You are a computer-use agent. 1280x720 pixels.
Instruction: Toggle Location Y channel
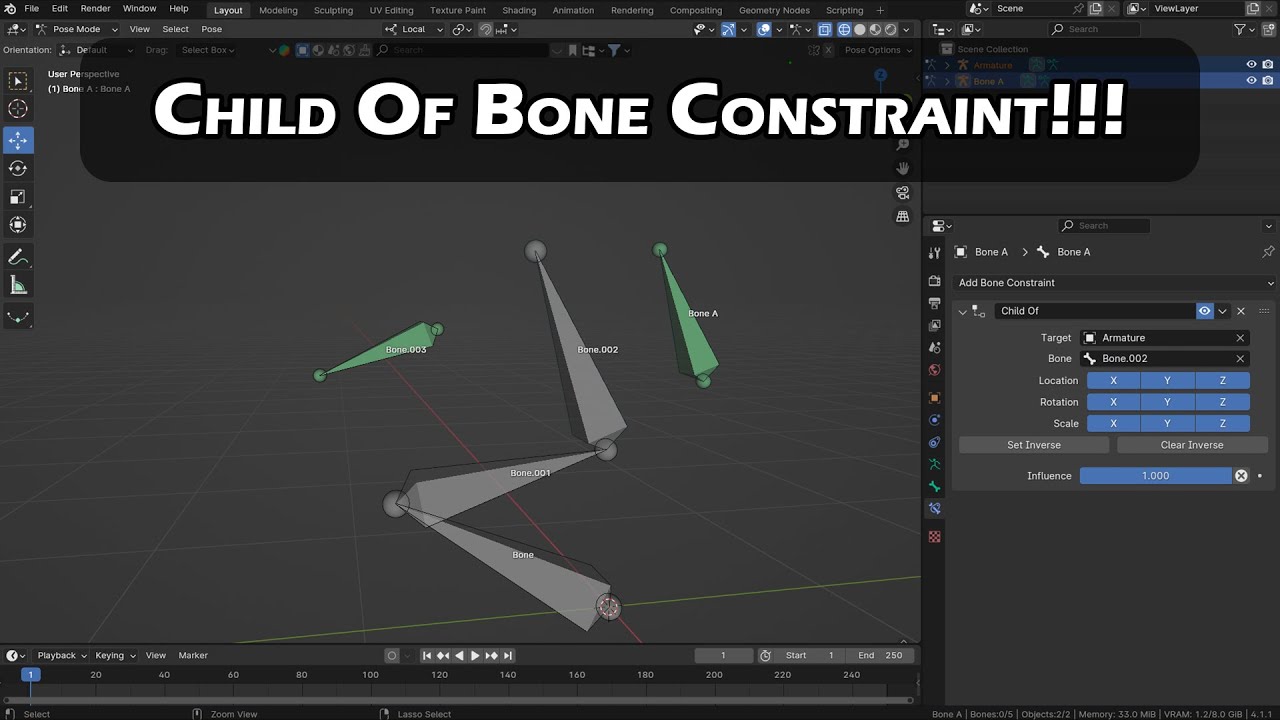pos(1168,381)
